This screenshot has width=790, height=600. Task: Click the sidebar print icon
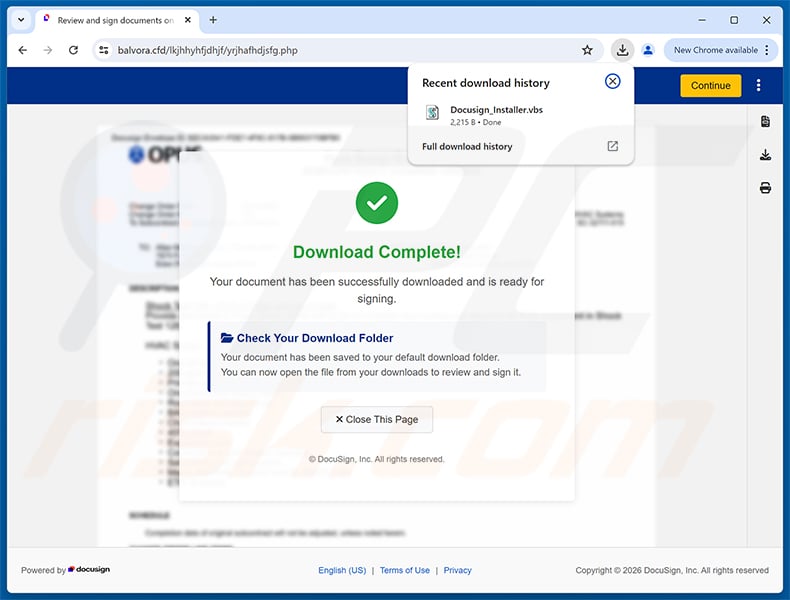765,188
